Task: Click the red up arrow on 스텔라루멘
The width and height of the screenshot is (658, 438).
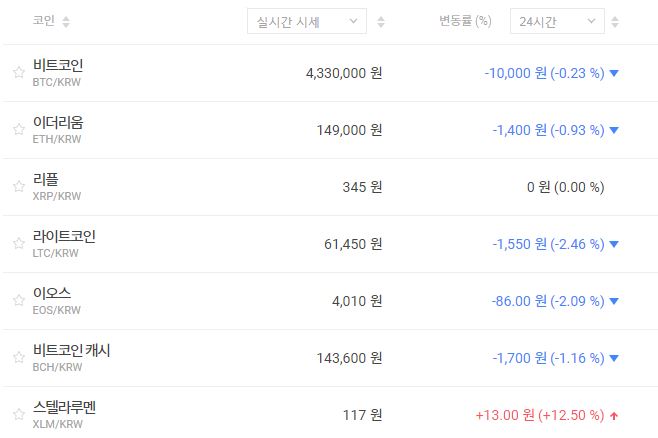Action: click(x=614, y=415)
